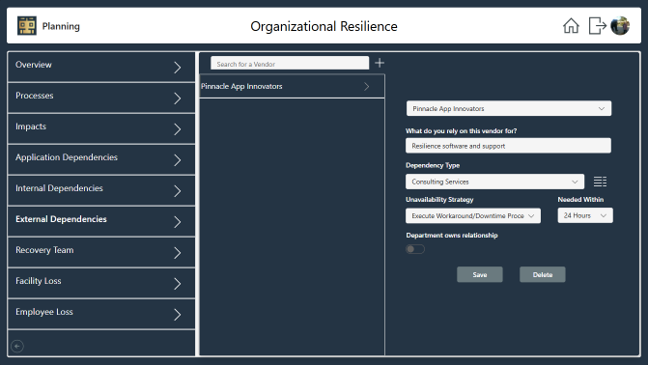Open the Processes section
This screenshot has width=648, height=365.
tap(101, 98)
